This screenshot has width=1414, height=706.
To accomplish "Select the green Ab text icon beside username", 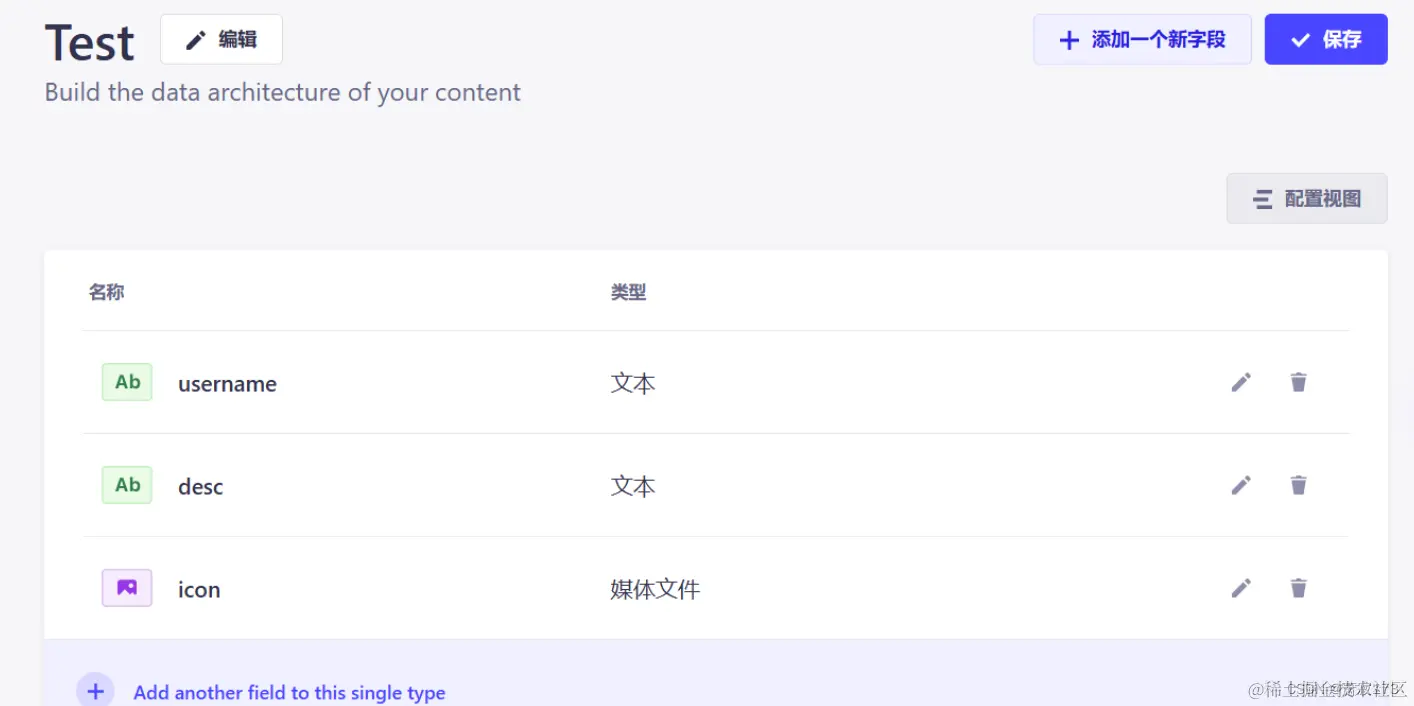I will point(126,381).
